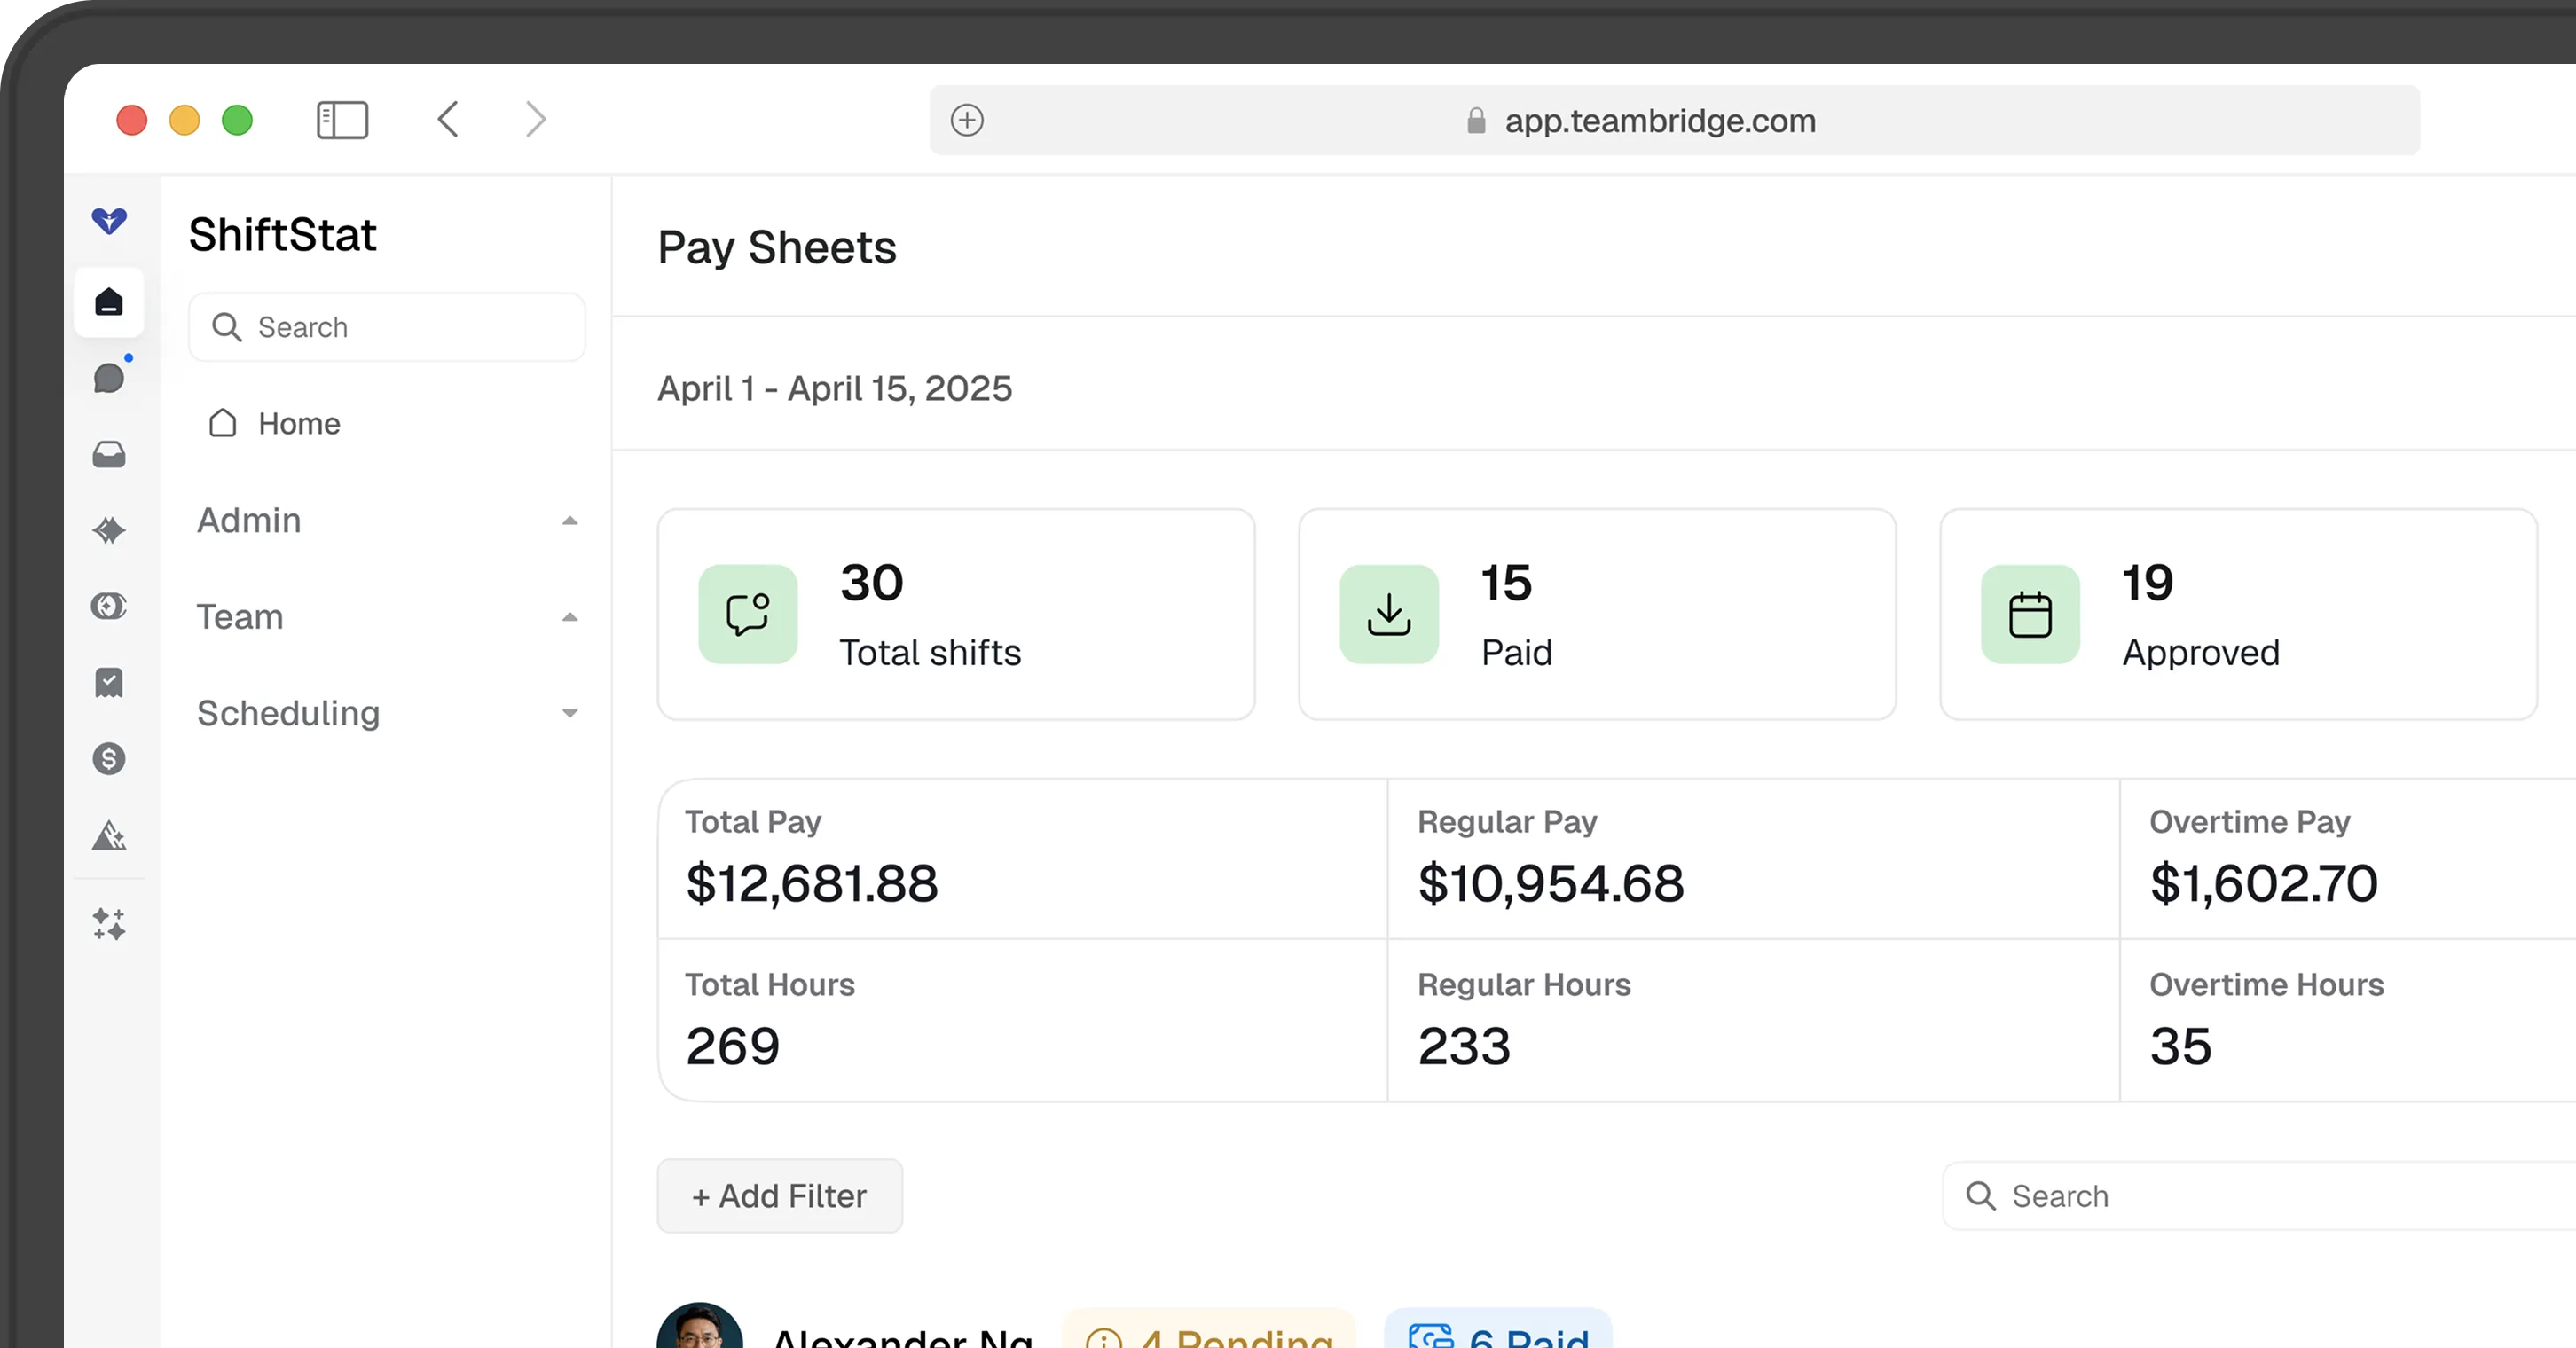Go to Home in navigation
The image size is (2576, 1348).
298,424
